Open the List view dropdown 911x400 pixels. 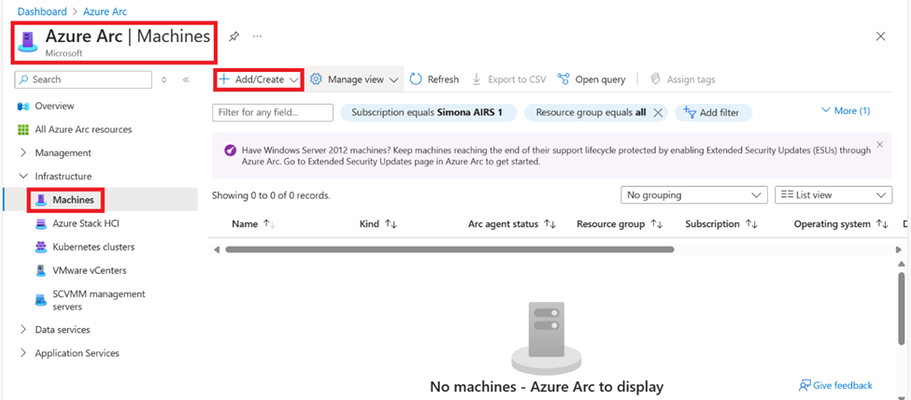(x=834, y=195)
